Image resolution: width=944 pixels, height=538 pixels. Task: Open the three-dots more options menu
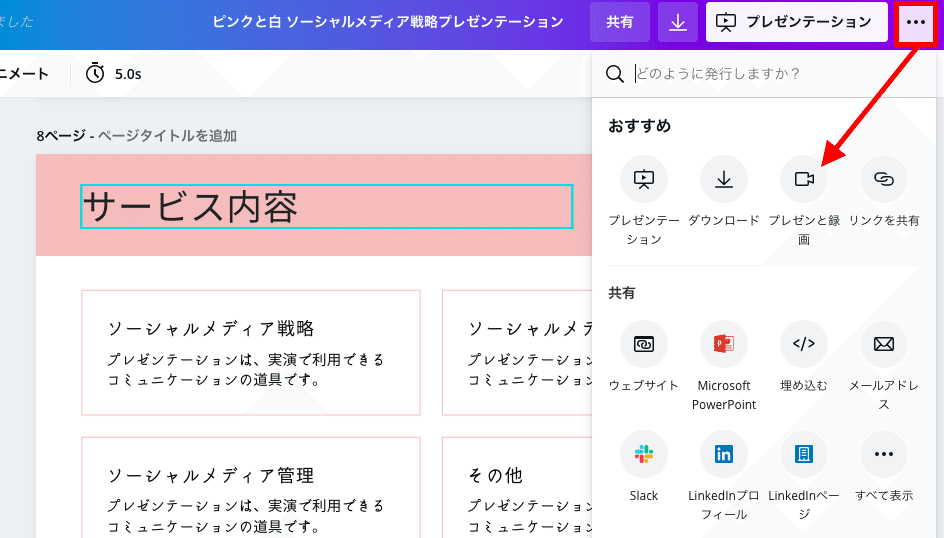click(916, 22)
